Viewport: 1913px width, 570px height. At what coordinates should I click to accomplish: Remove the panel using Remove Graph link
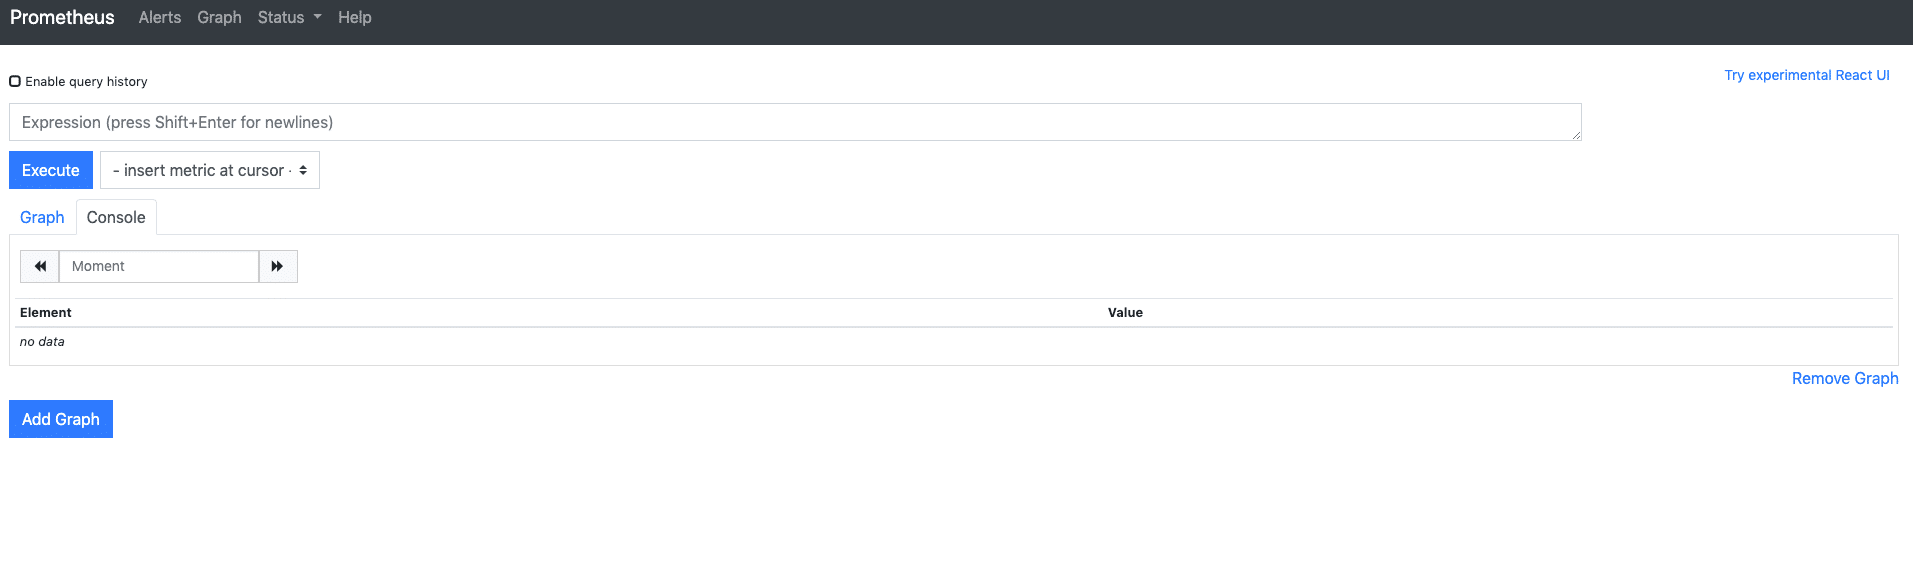(x=1845, y=378)
